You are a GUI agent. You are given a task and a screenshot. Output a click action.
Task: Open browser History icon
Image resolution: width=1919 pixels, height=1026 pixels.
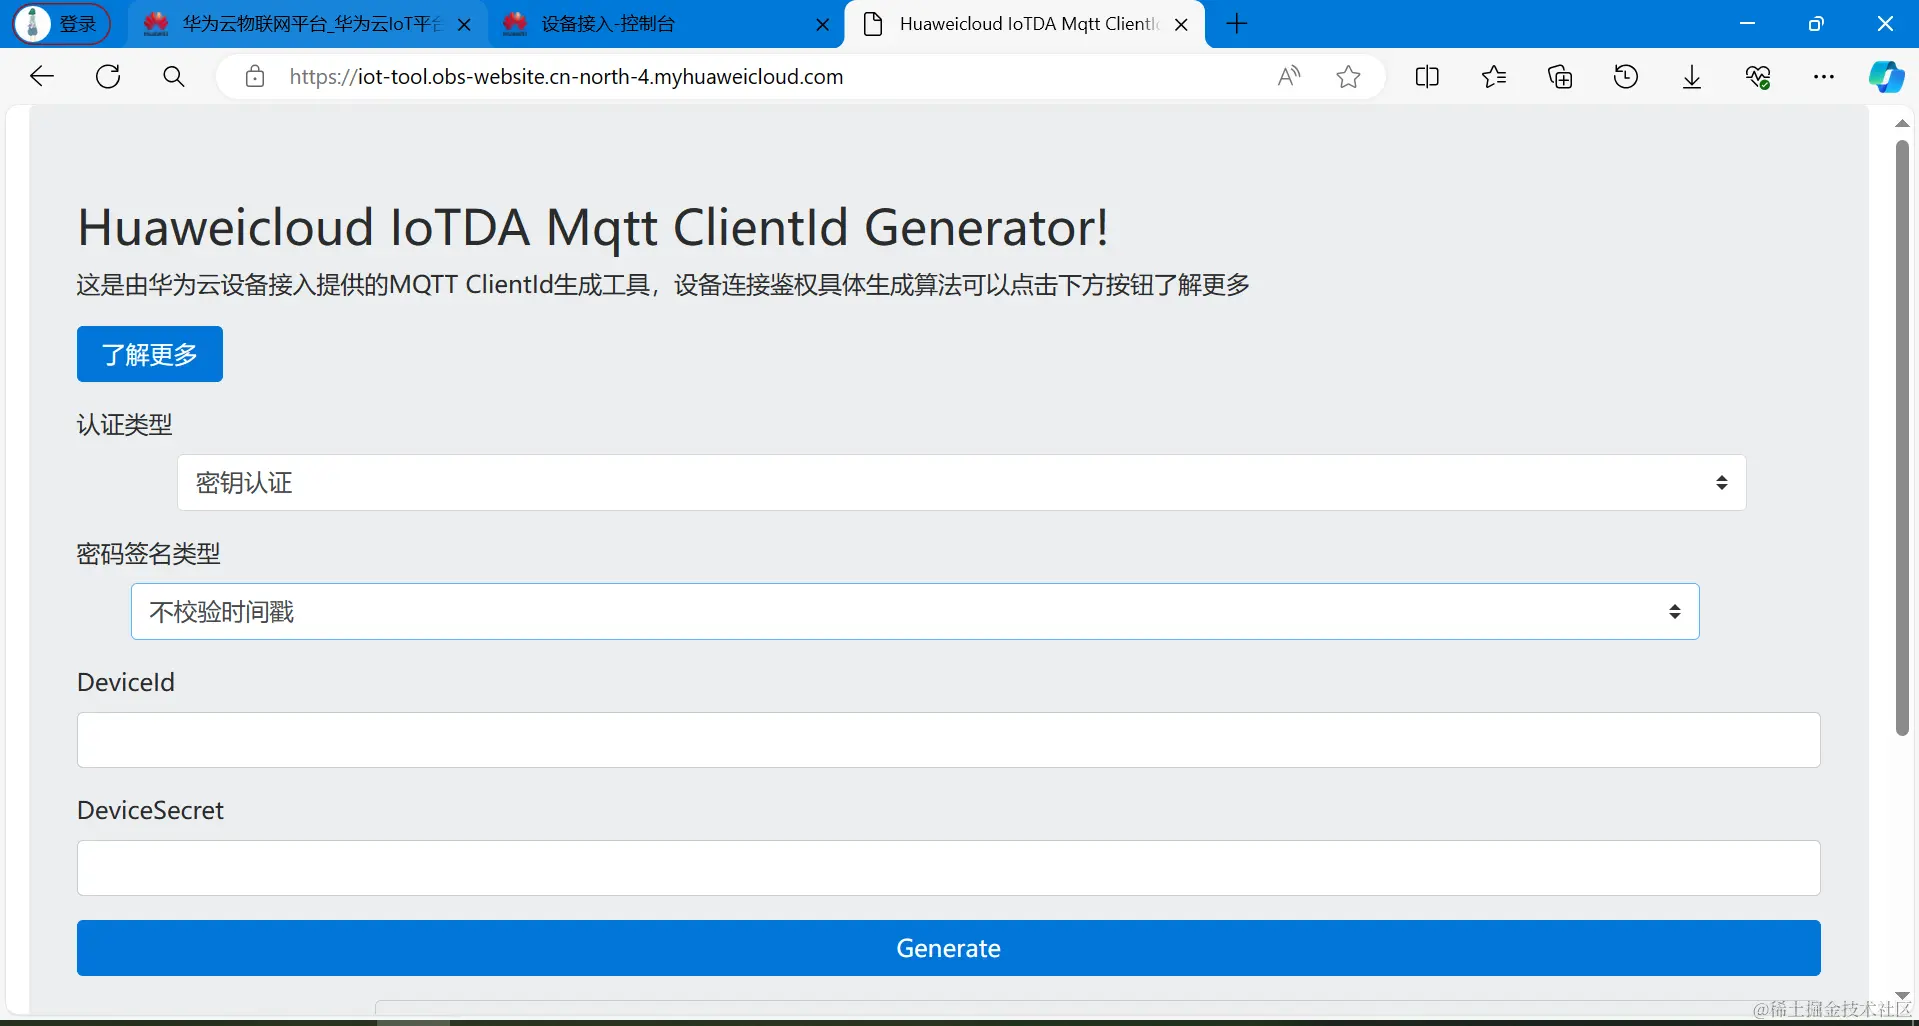[x=1626, y=76]
